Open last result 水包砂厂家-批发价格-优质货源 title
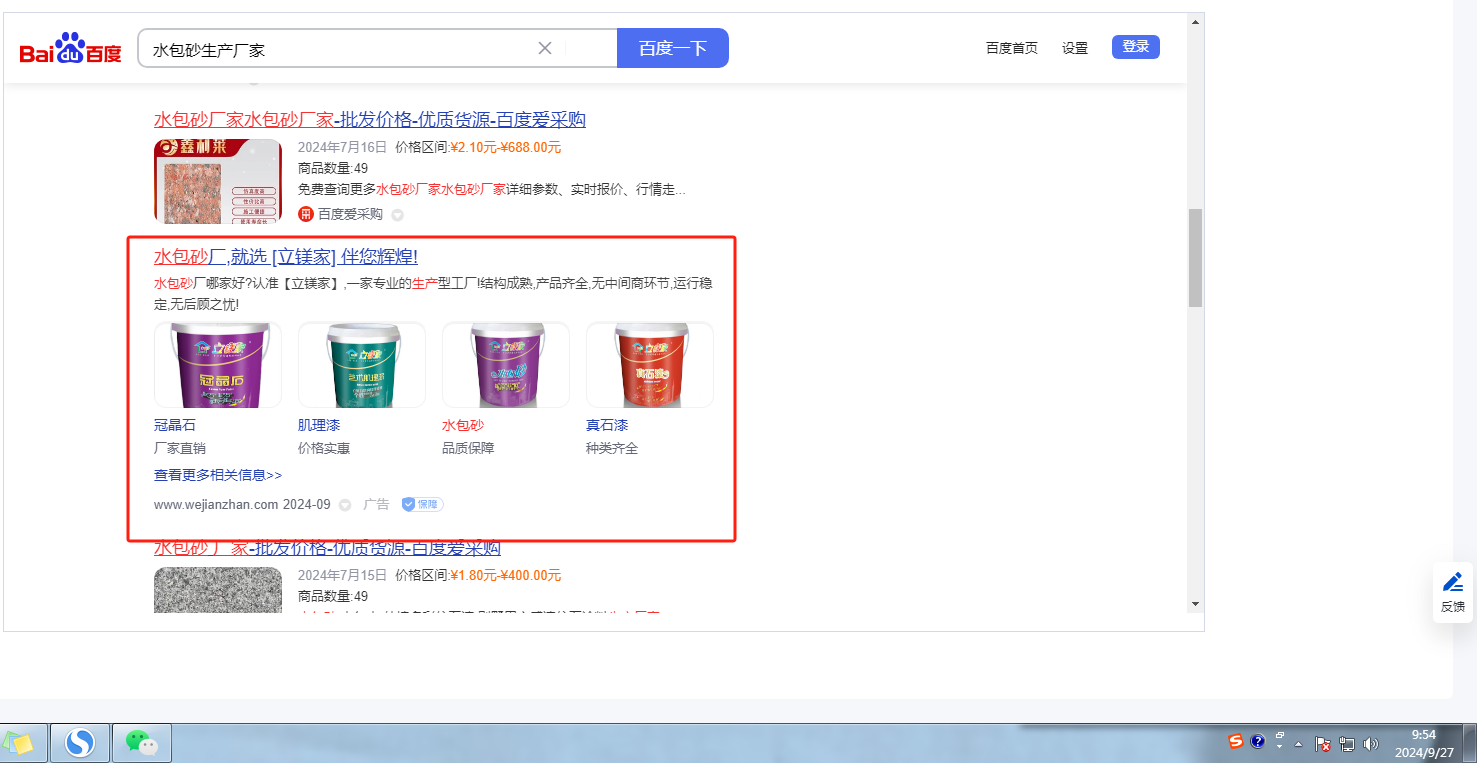 pos(327,548)
